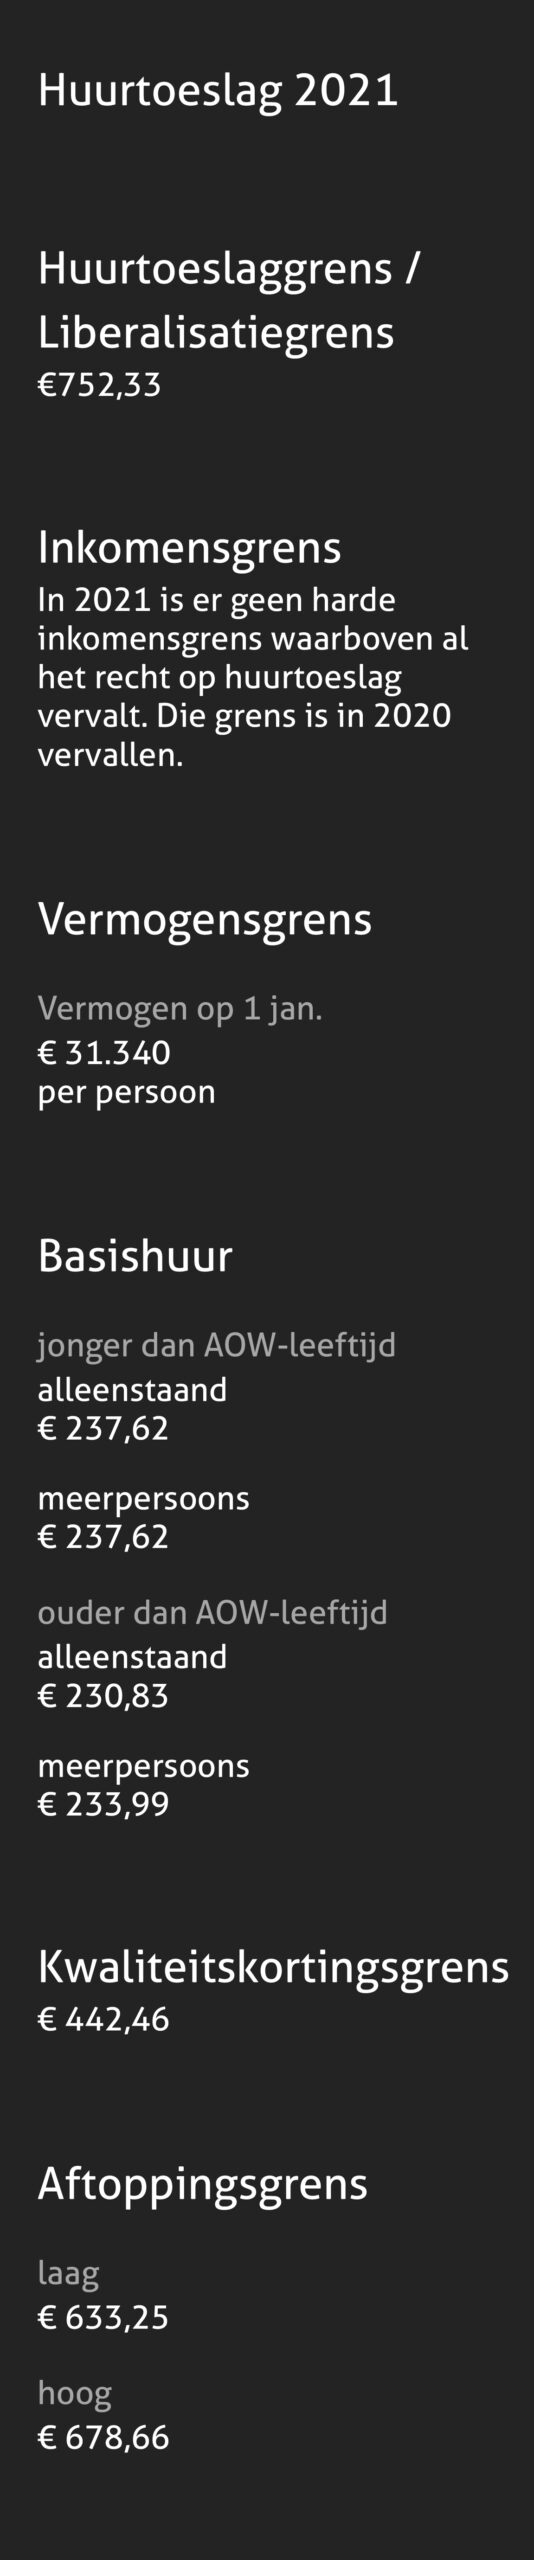
Task: Click the € 31.340 amount
Action: 104,1053
